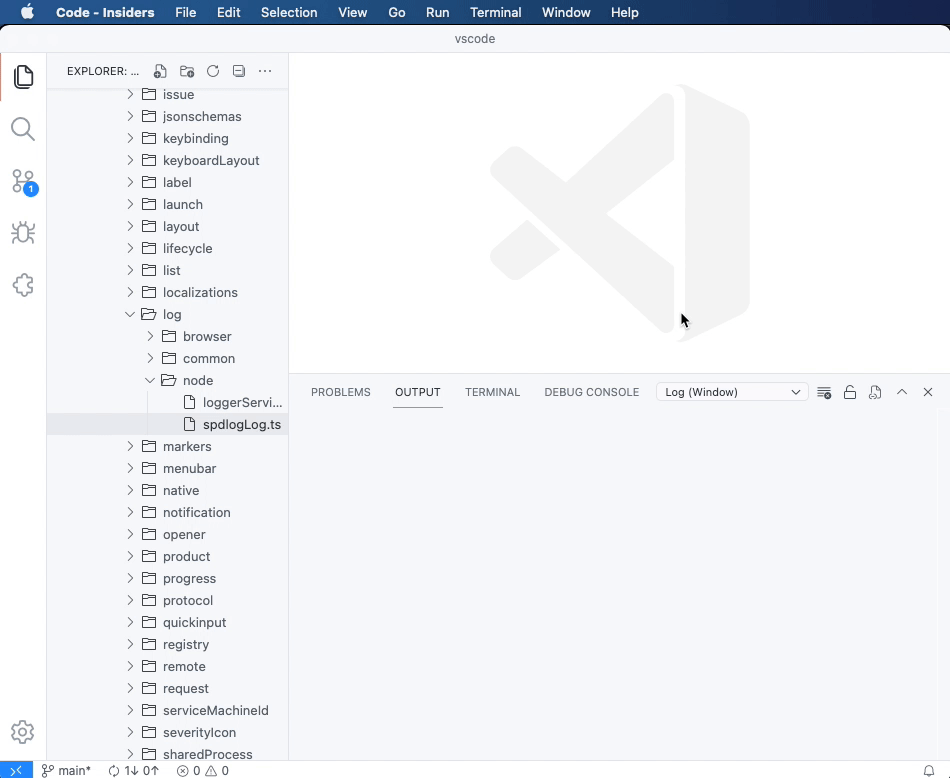Screen dimensions: 950x778
Task: Open the Log (Window) output channel dropdown
Action: 732,392
